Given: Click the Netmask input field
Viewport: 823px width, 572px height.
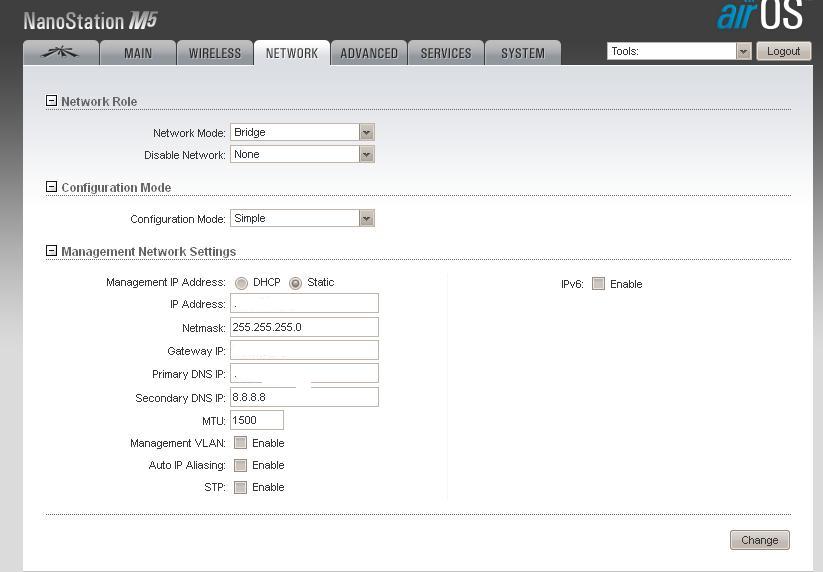Looking at the screenshot, I should [304, 327].
